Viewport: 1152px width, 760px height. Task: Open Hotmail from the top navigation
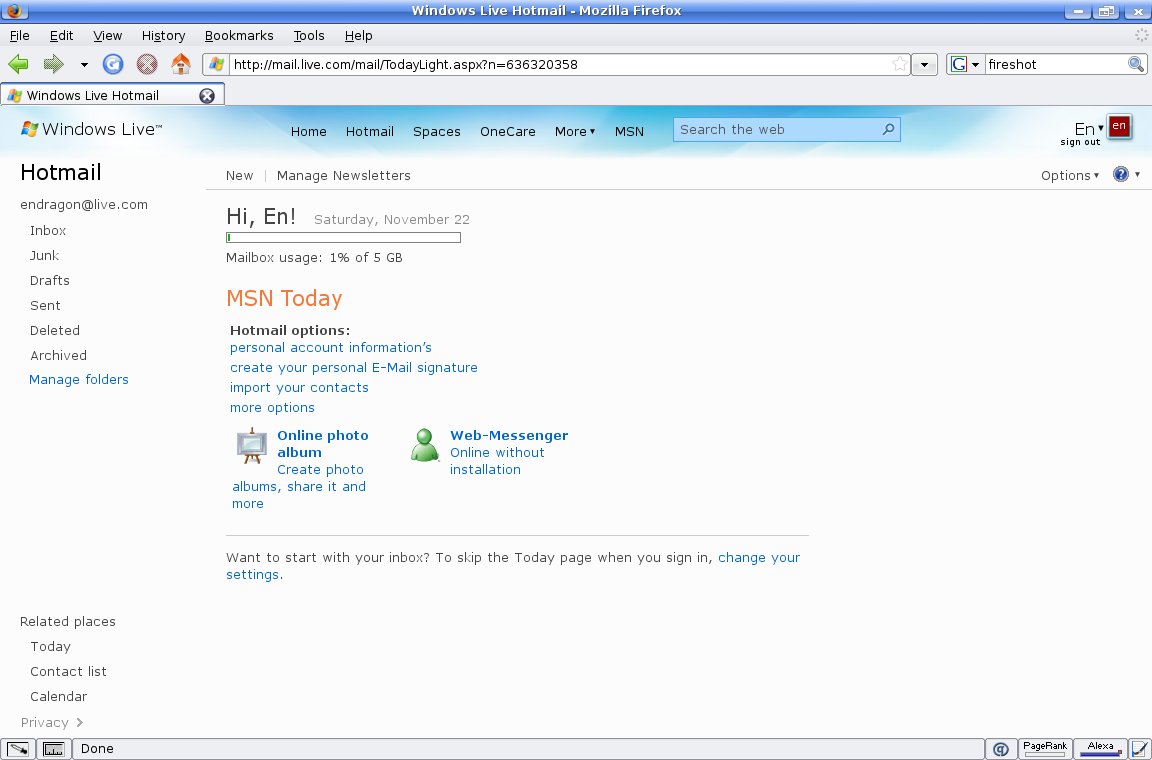(x=370, y=132)
